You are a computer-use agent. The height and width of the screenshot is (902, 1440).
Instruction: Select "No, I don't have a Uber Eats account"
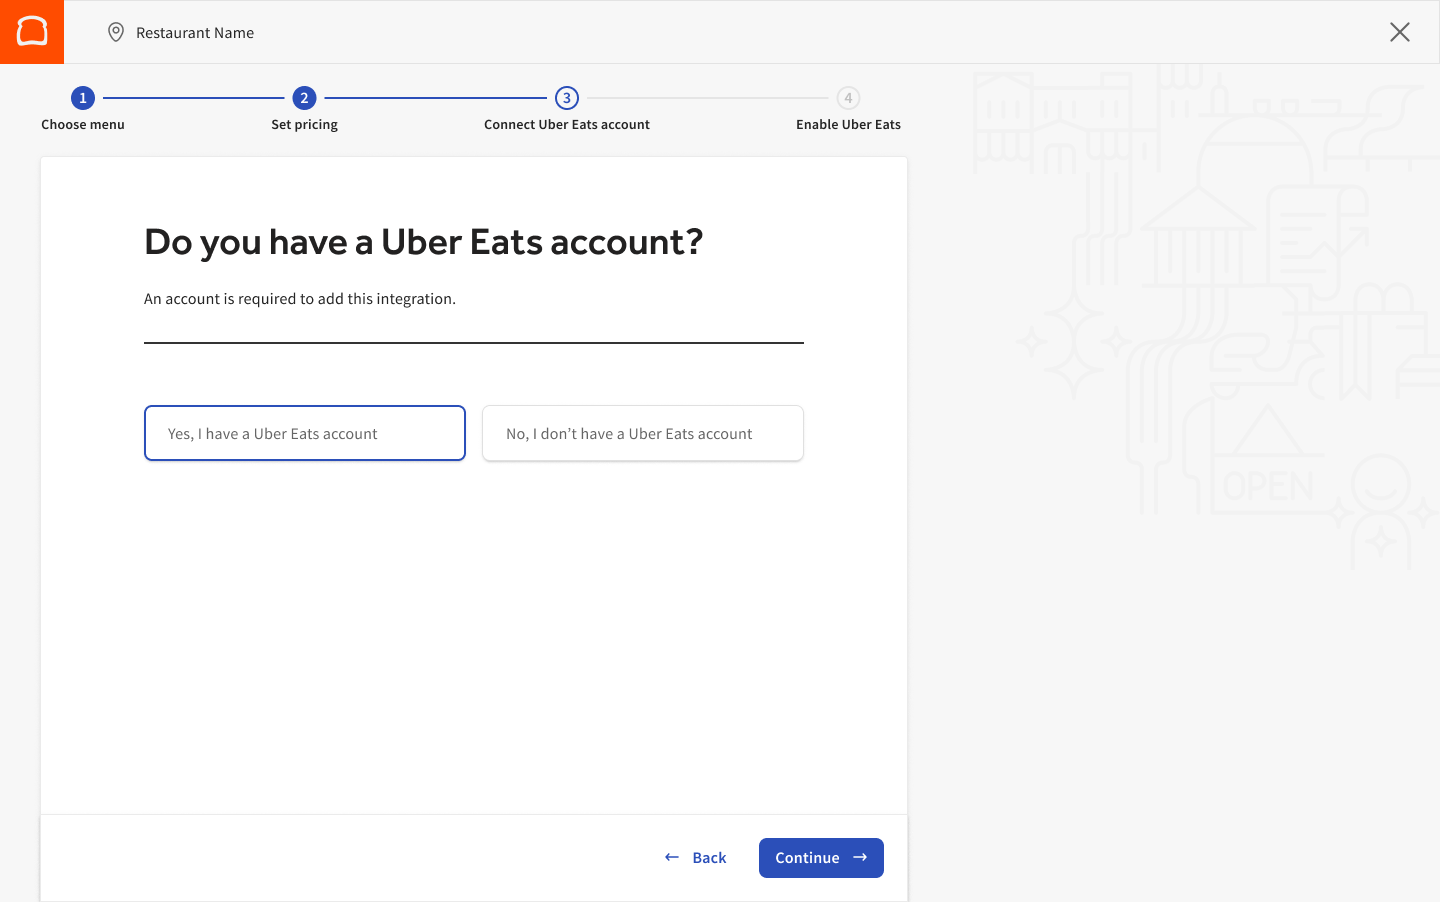pos(642,433)
